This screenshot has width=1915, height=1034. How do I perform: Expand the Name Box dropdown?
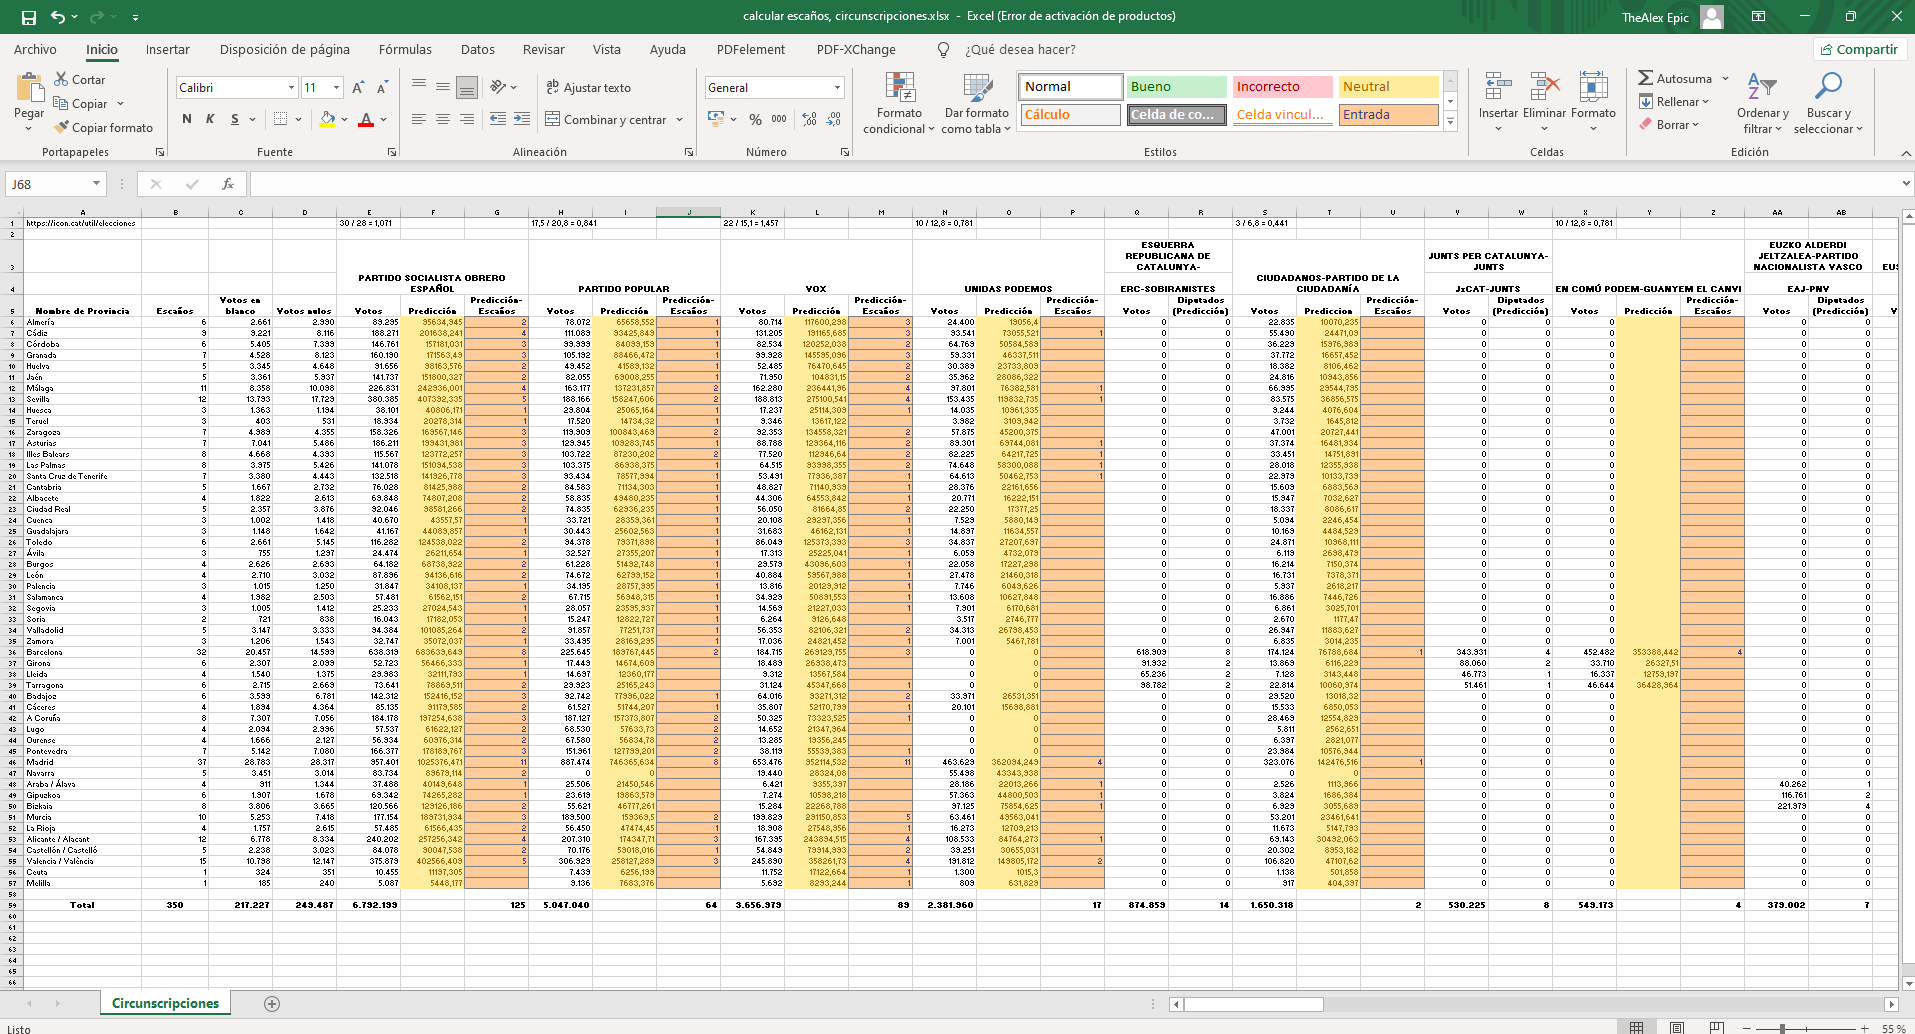[x=96, y=184]
